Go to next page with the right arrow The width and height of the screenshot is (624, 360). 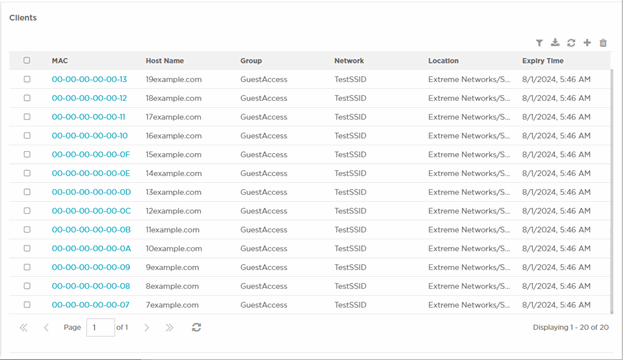146,328
